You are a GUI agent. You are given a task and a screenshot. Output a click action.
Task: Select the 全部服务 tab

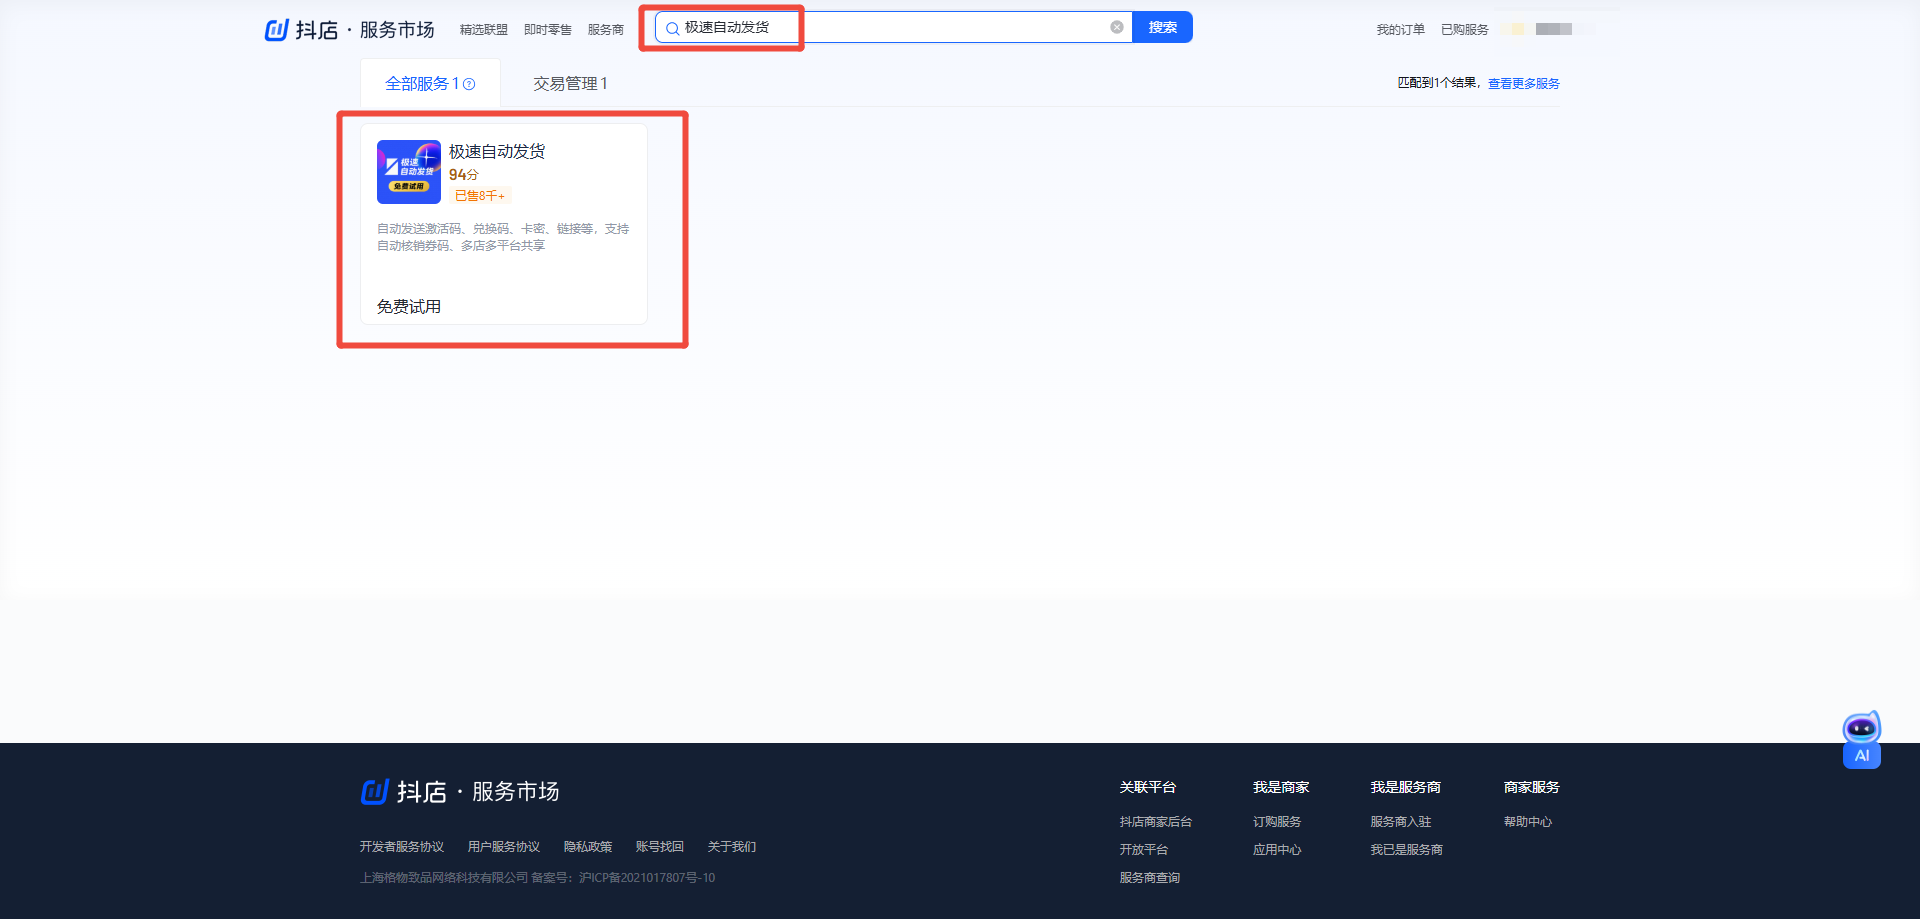421,84
